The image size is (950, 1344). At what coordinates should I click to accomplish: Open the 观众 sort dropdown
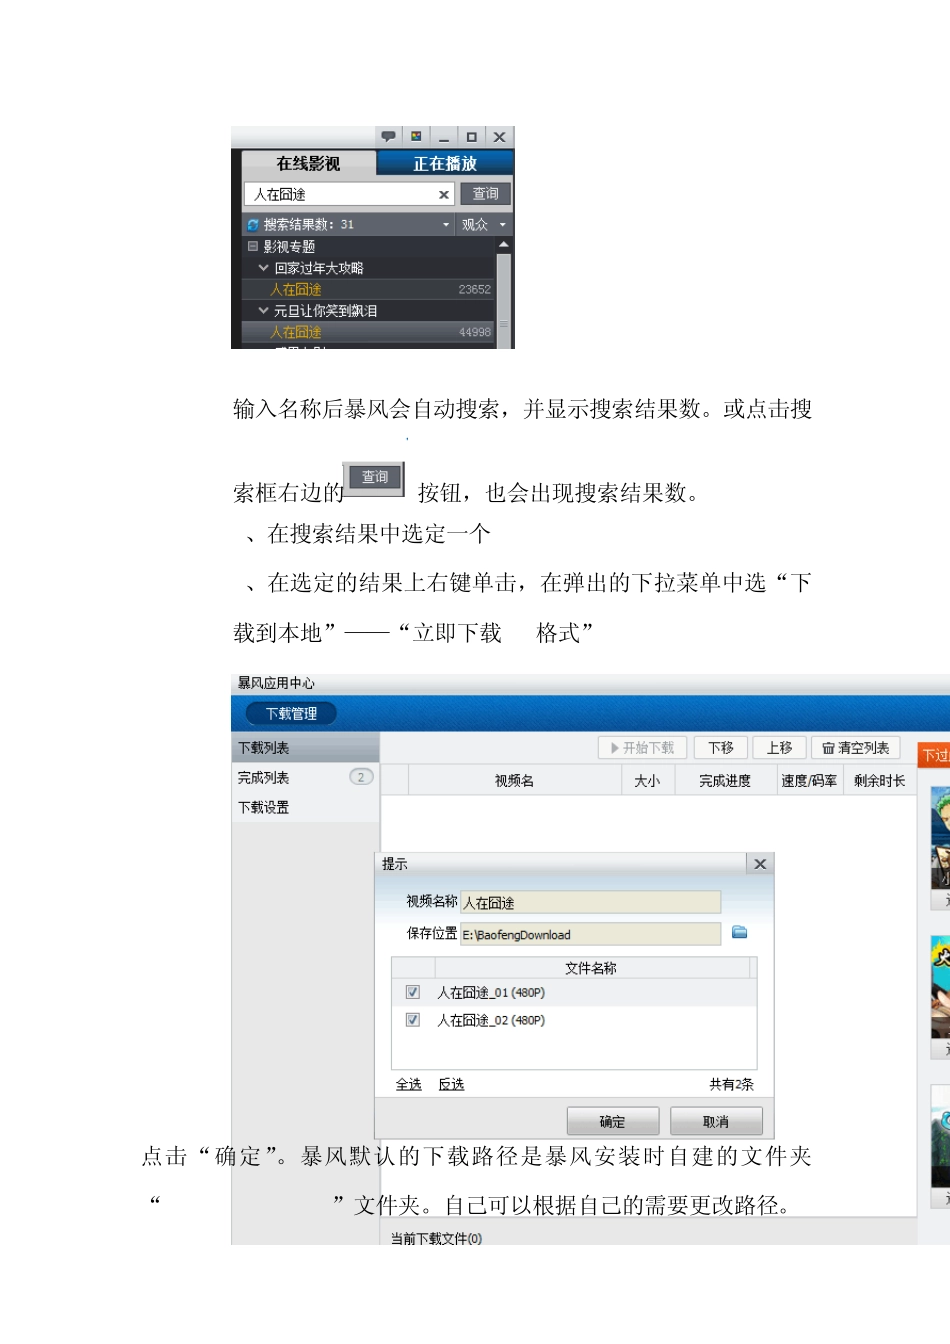[x=485, y=225]
